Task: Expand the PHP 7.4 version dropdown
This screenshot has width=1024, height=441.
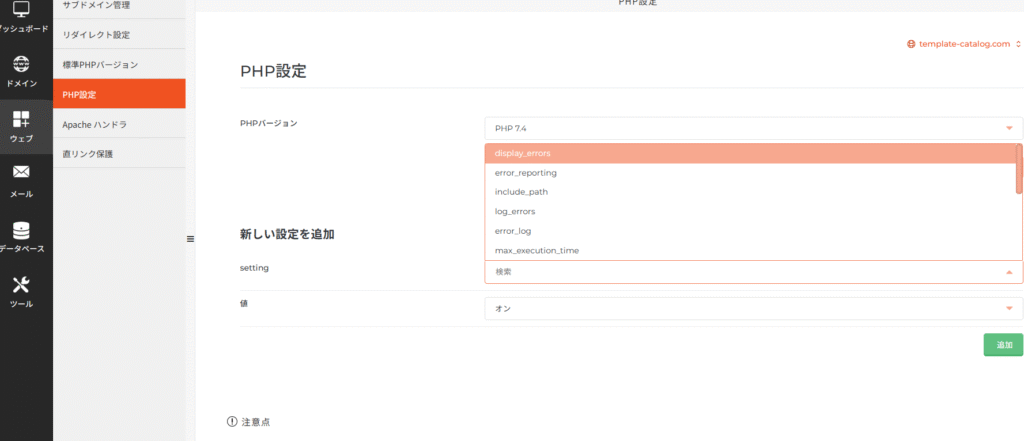Action: tap(1008, 128)
